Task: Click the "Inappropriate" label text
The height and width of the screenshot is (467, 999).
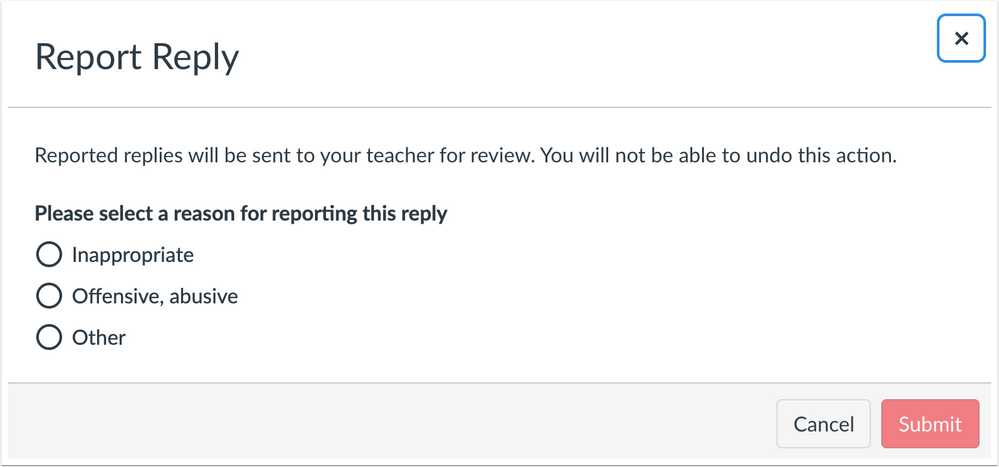Action: [x=132, y=255]
